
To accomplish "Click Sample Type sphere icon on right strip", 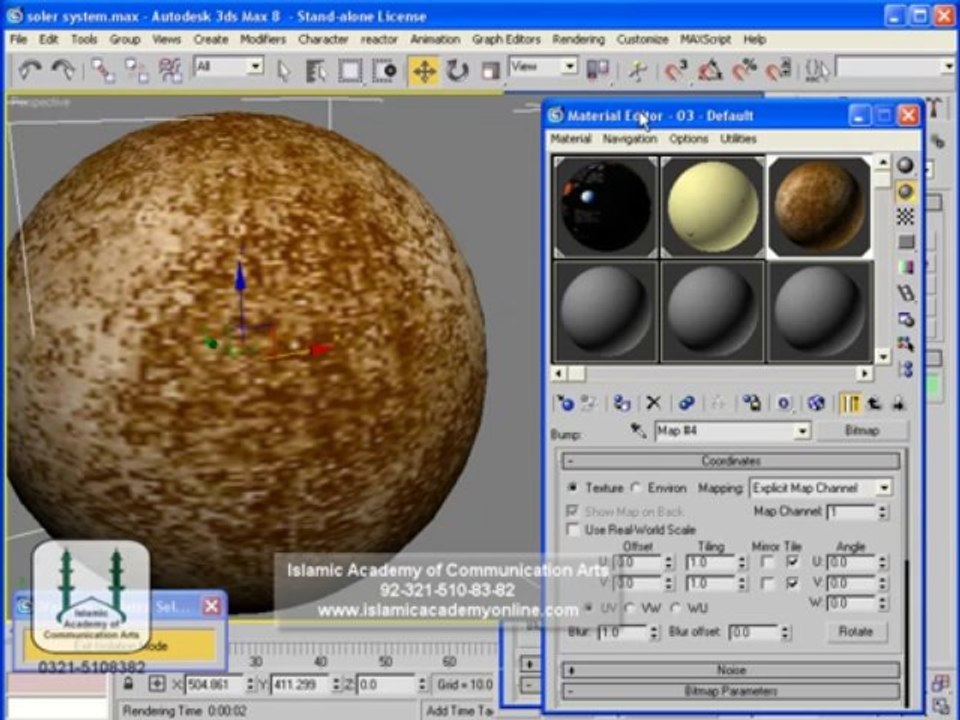I will coord(905,165).
